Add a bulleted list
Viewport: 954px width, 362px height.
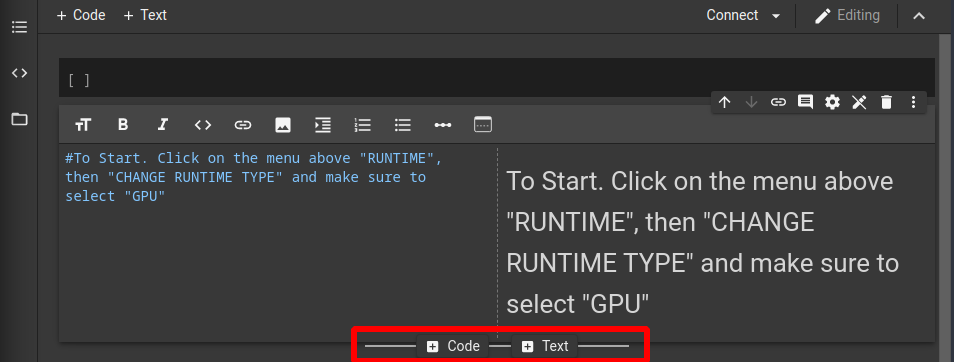tap(402, 125)
